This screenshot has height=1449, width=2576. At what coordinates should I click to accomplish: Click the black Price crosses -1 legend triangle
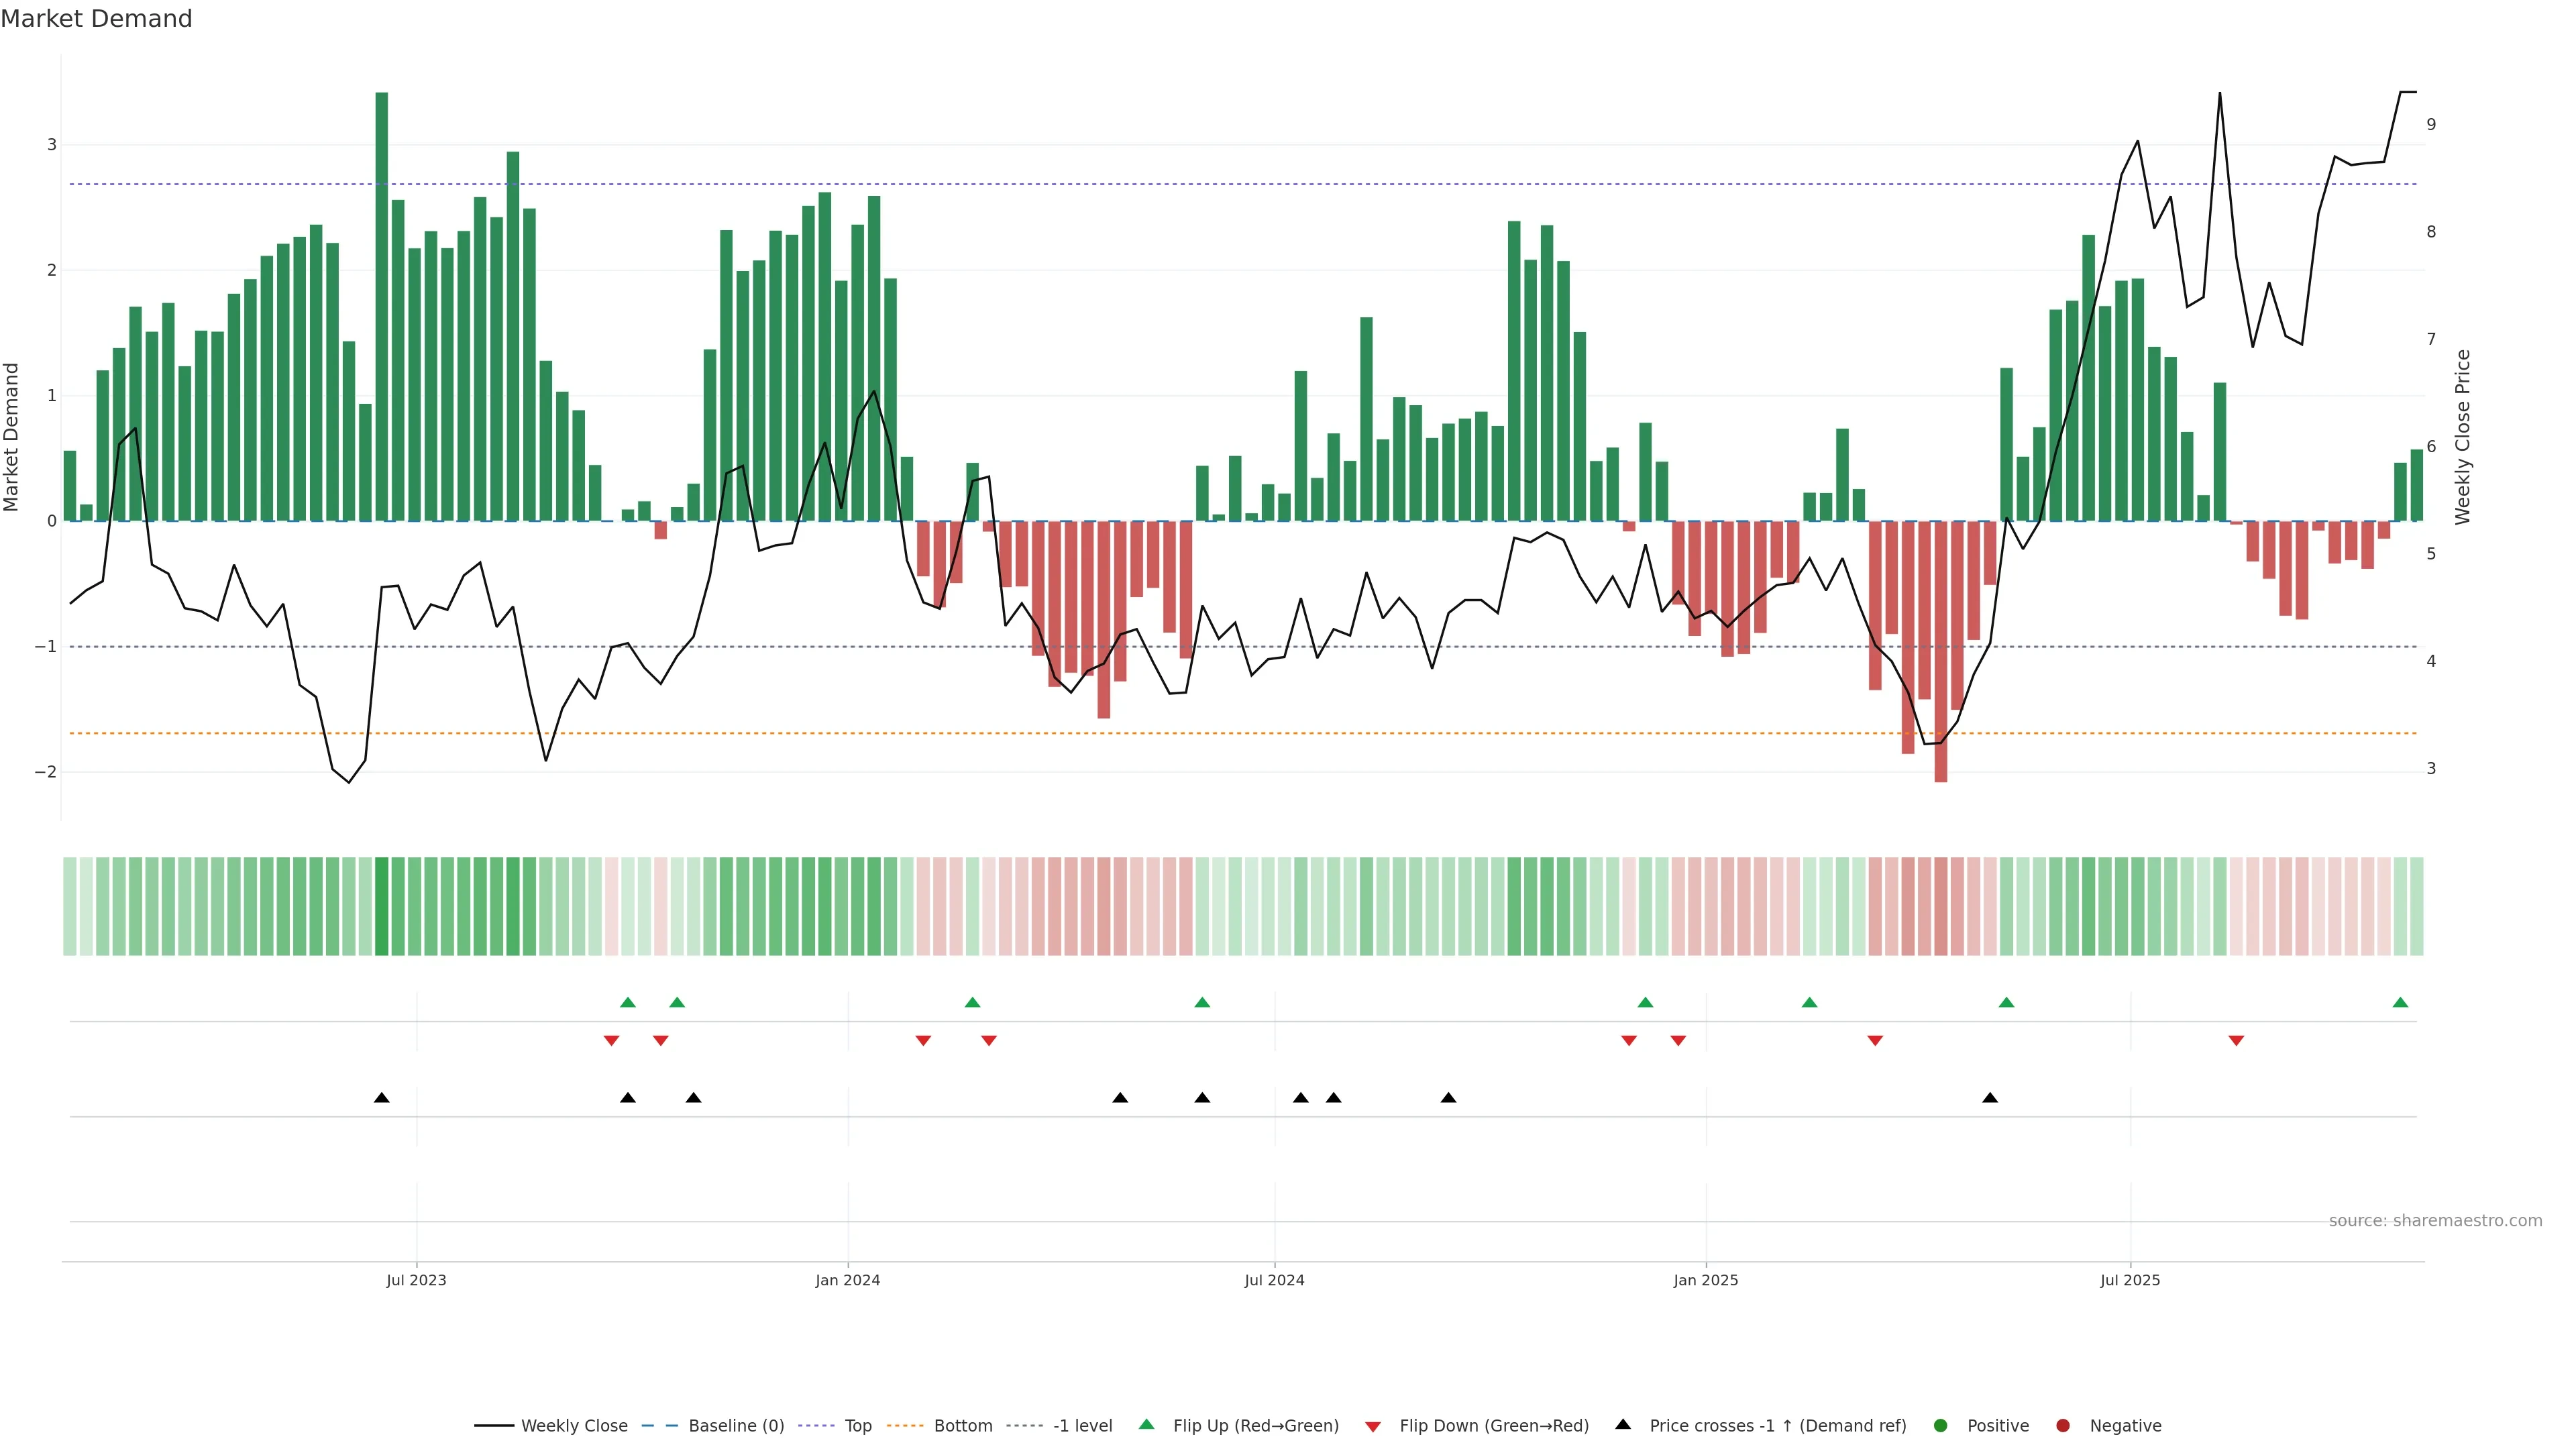[1623, 1424]
